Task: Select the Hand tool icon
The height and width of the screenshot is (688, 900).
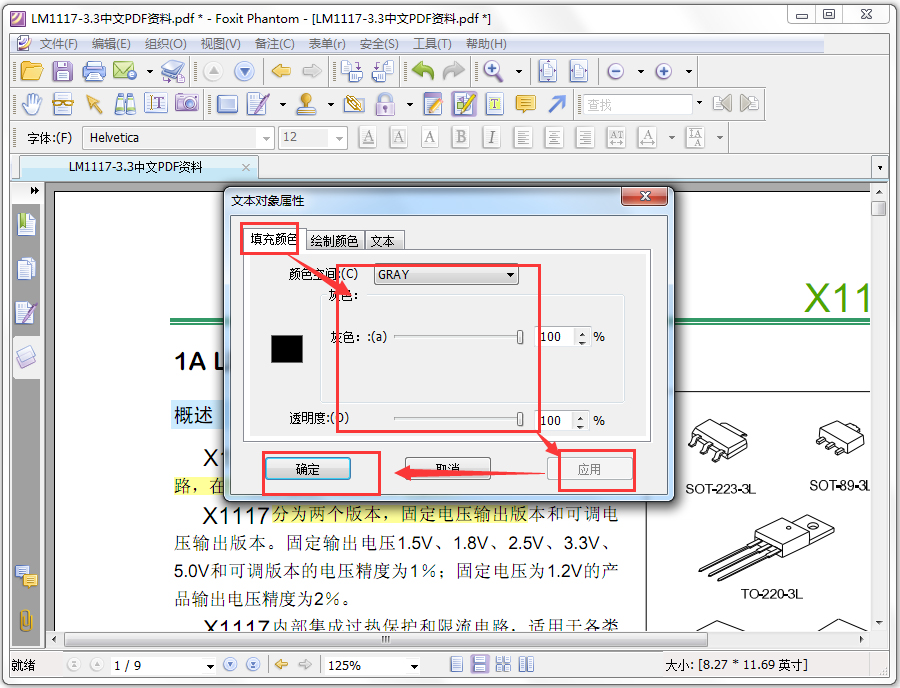Action: [32, 104]
